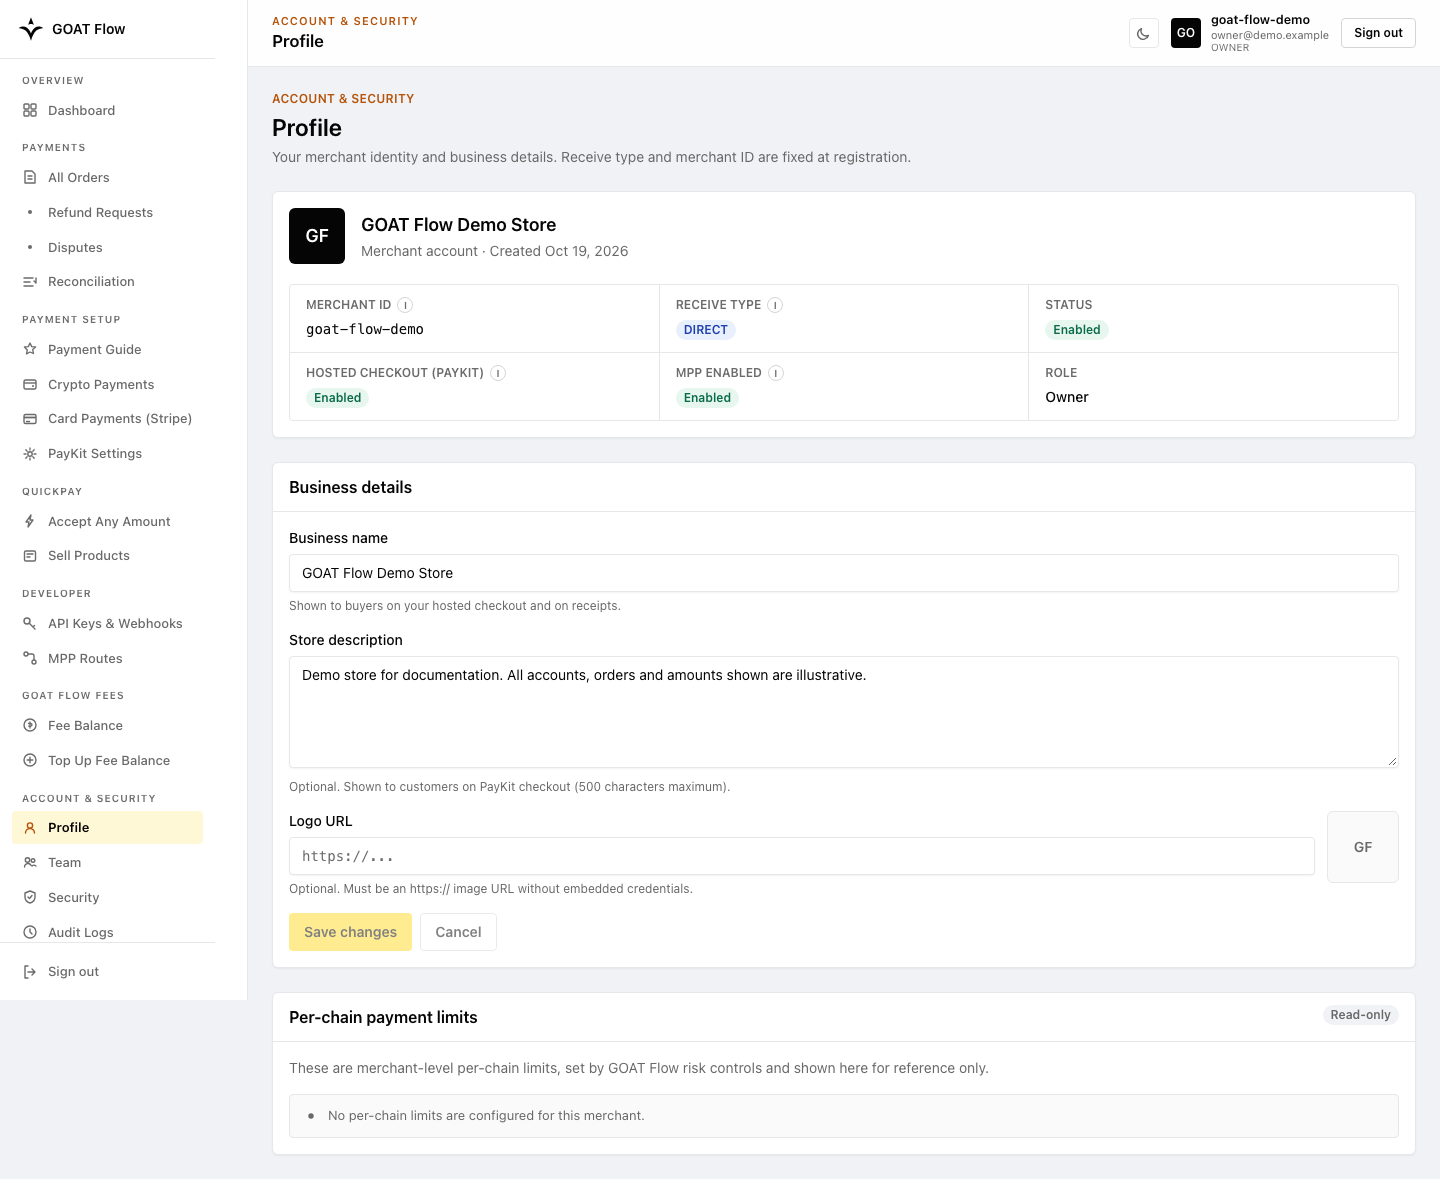This screenshot has width=1440, height=1179.
Task: Click the Crypto Payments card icon
Action: coord(30,385)
